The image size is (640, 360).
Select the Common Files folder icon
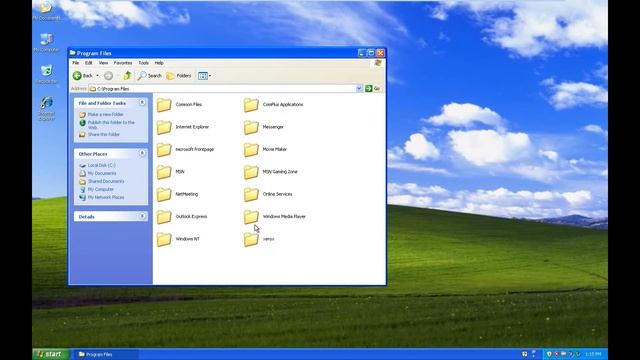[x=164, y=105]
